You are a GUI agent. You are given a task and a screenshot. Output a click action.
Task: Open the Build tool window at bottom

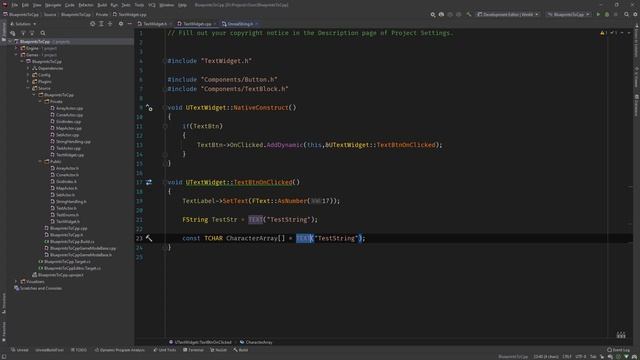(241, 350)
